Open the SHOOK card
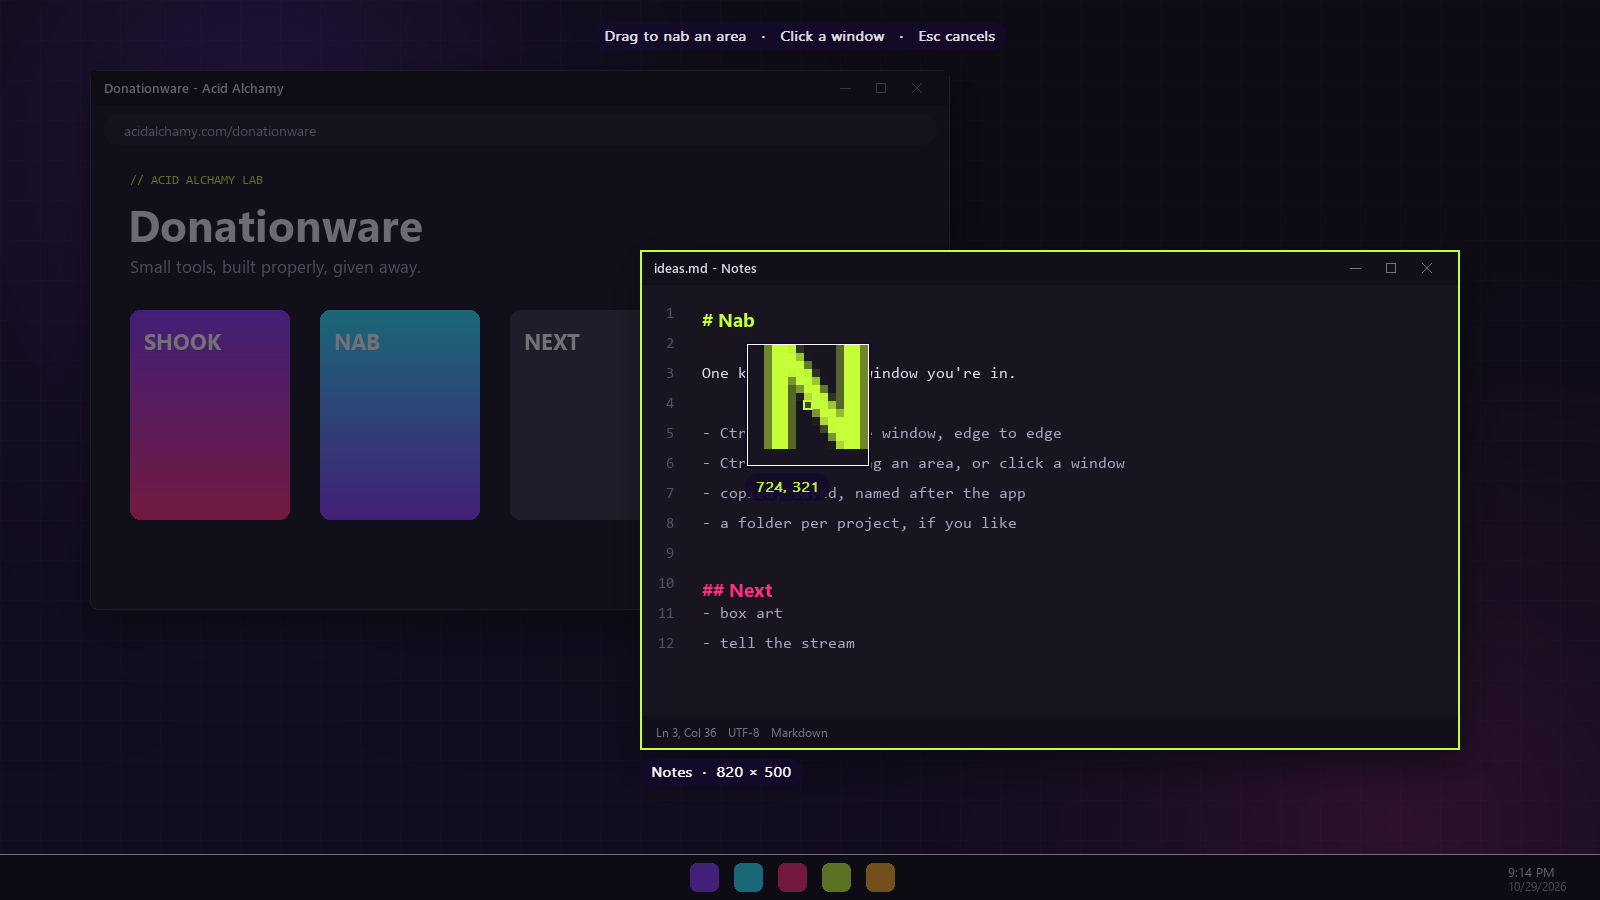The height and width of the screenshot is (900, 1600). click(210, 415)
